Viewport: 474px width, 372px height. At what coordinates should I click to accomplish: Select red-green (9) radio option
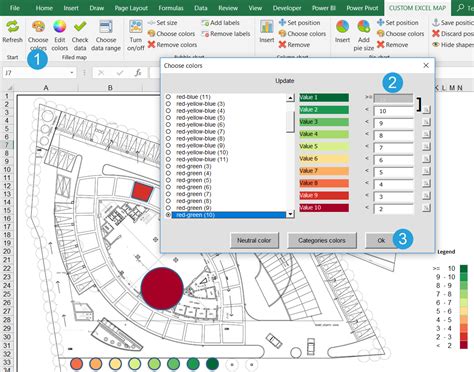click(168, 208)
